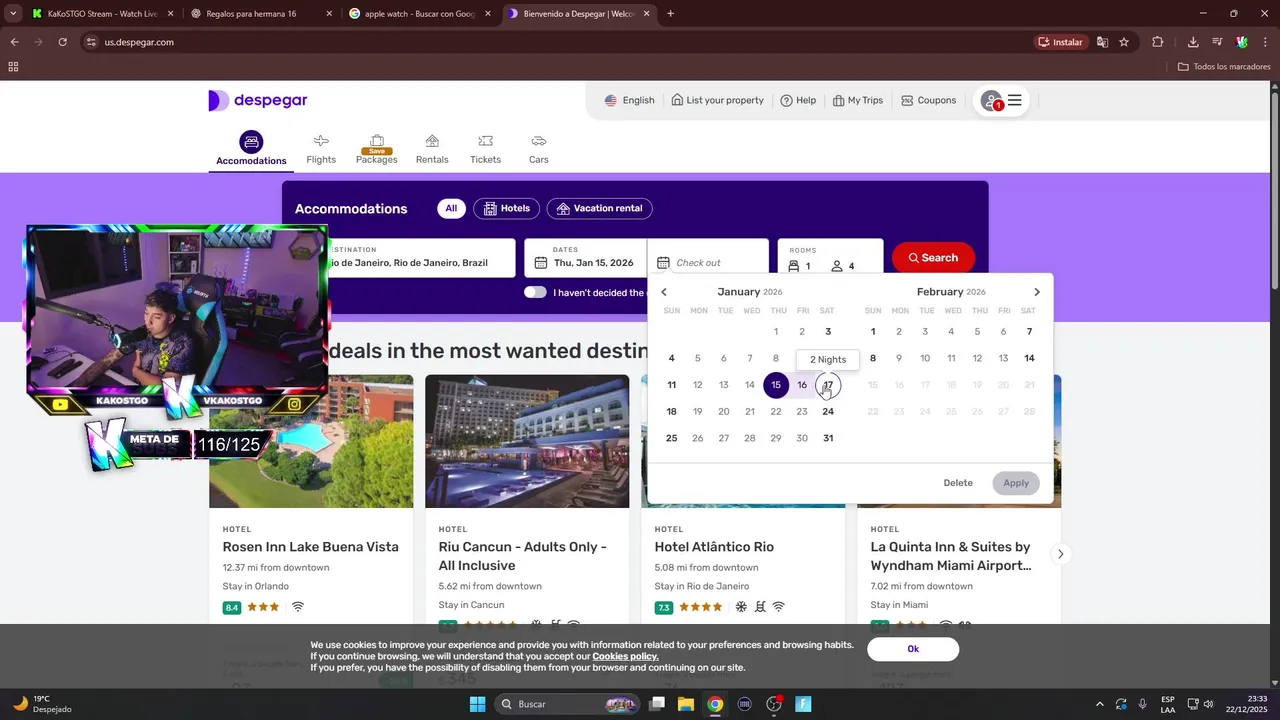Open Windows Start menu
The image size is (1280, 720).
(477, 704)
